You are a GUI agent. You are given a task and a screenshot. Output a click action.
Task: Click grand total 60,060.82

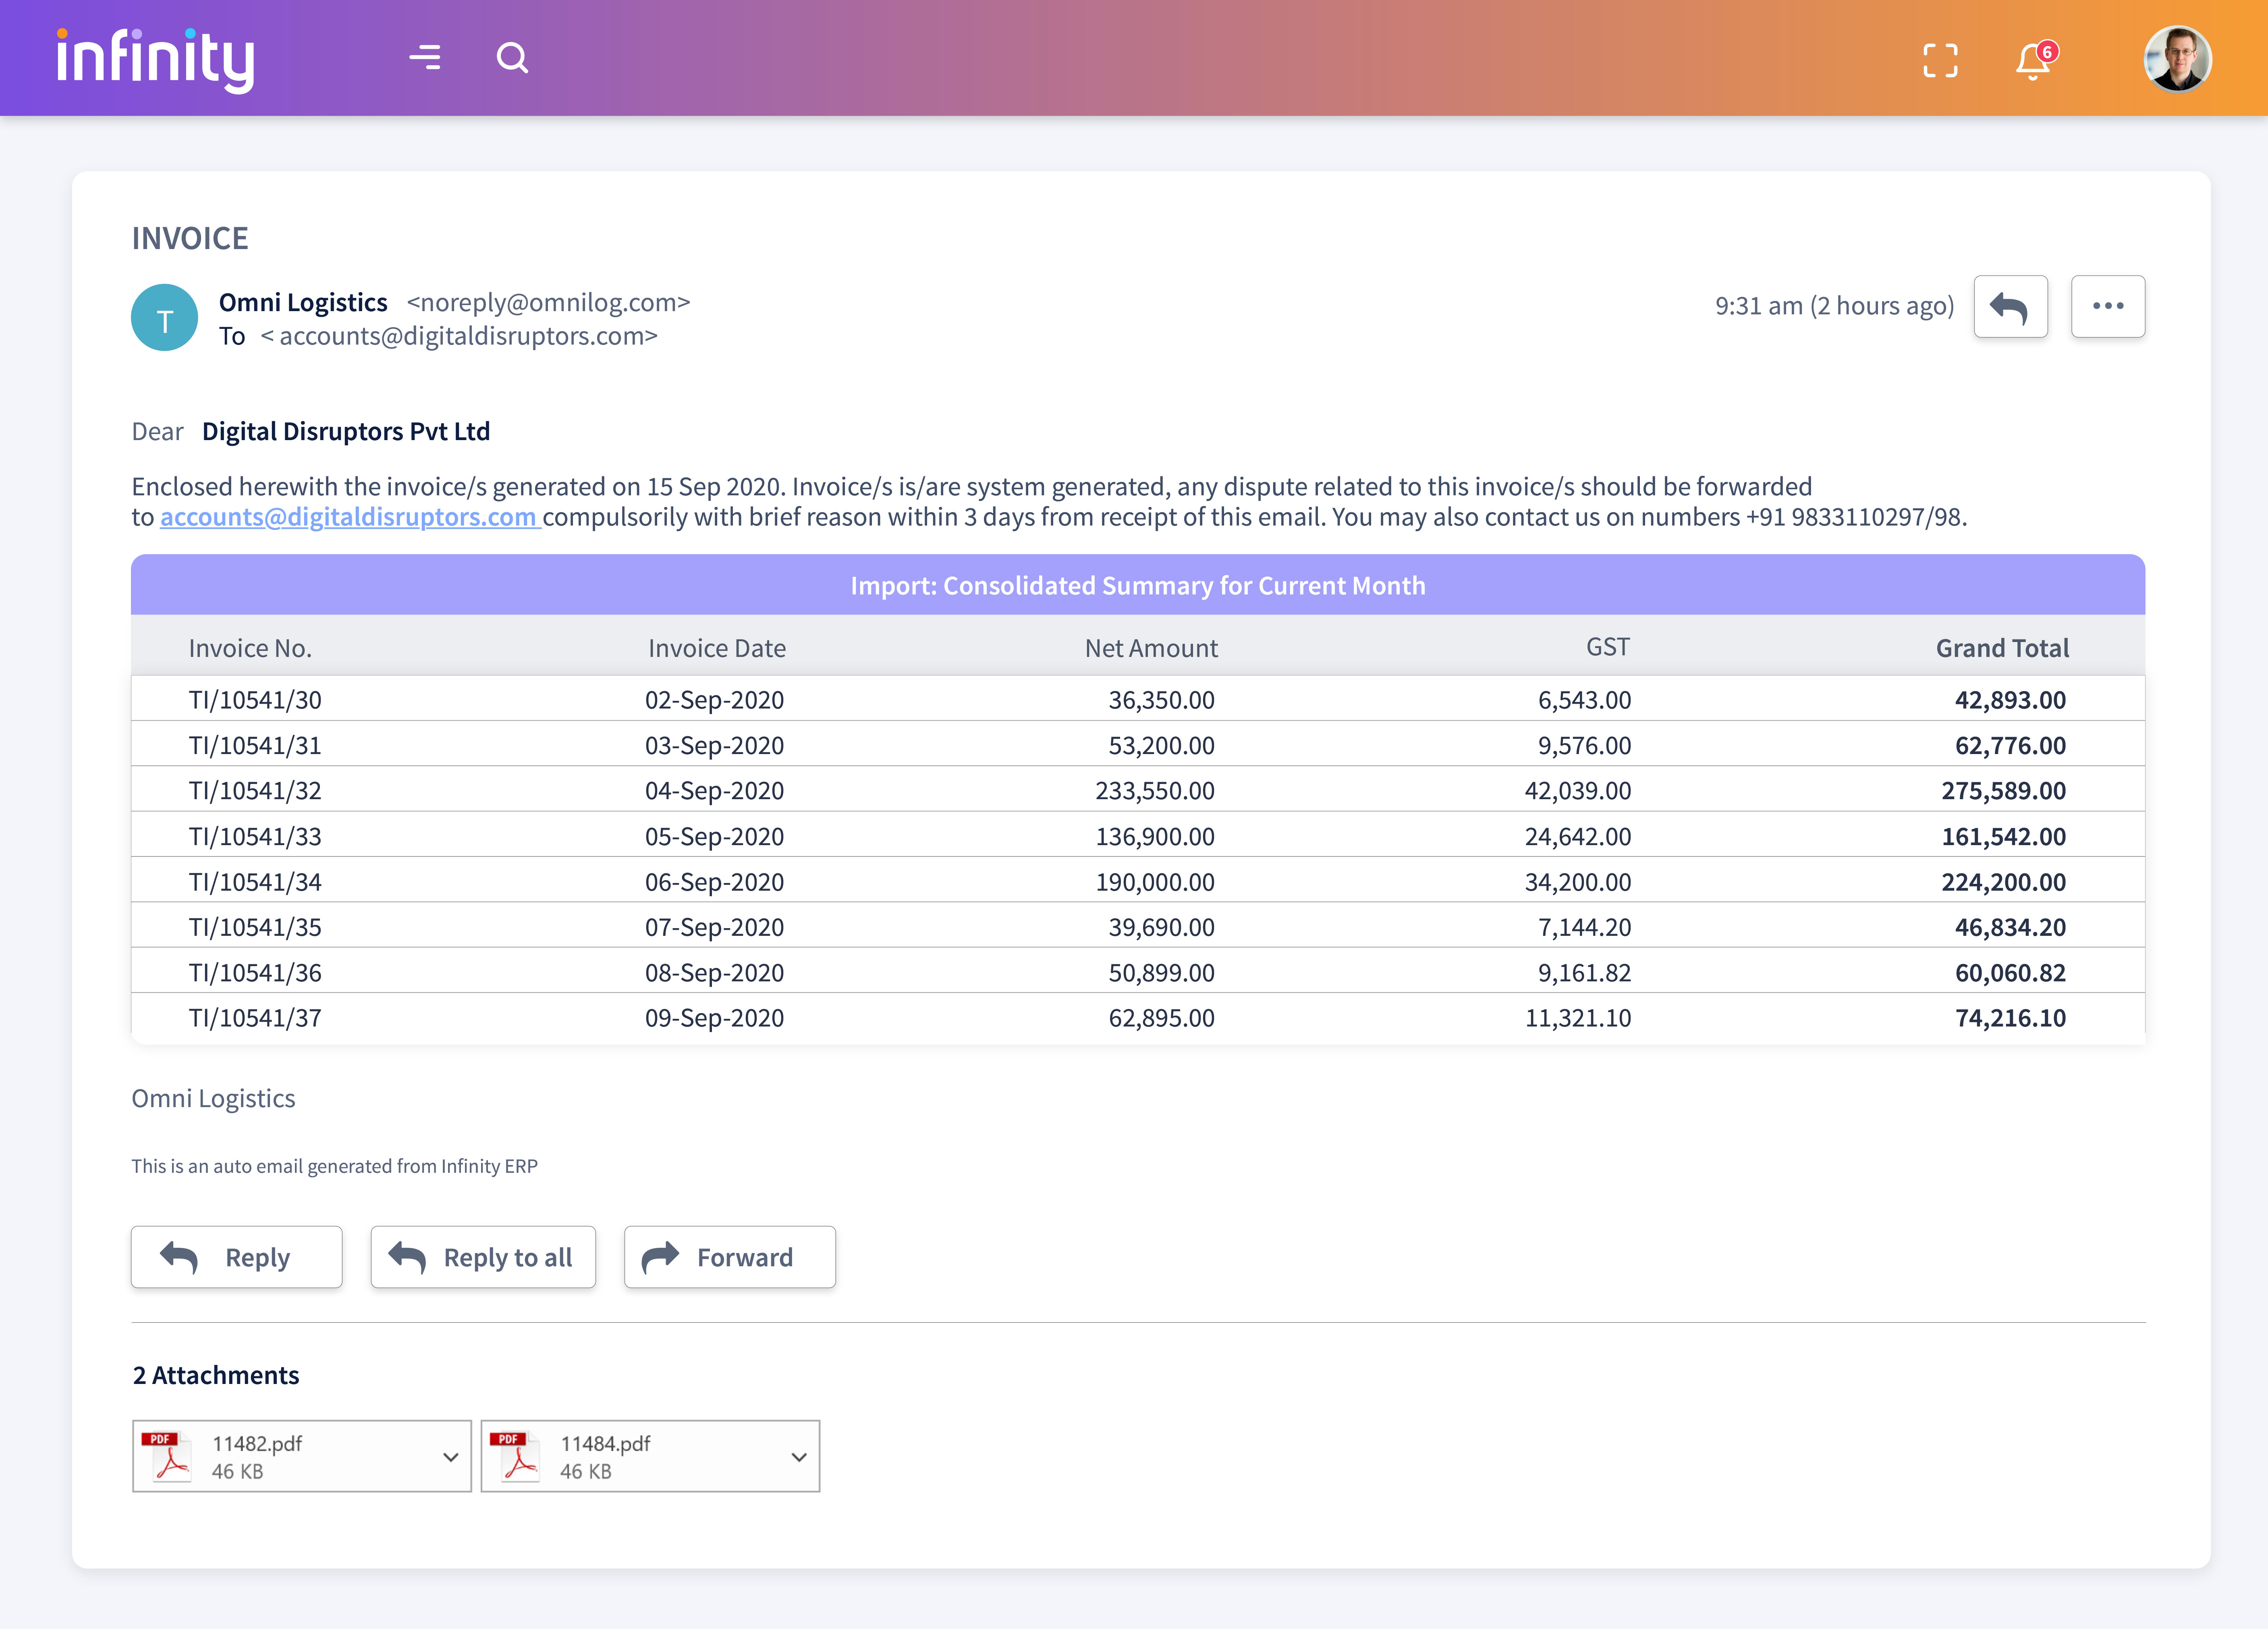pos(2010,972)
